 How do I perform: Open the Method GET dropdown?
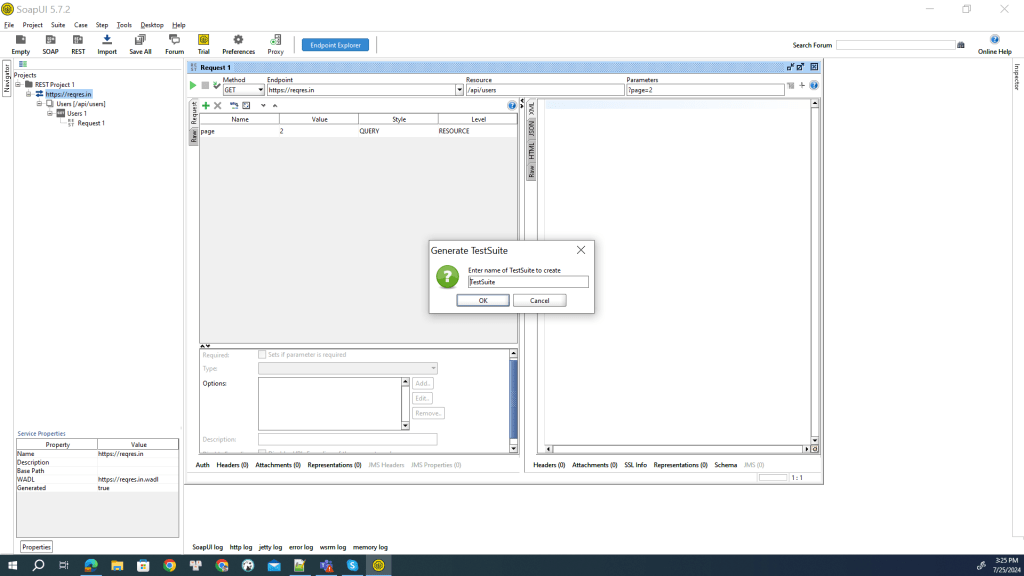[x=260, y=90]
